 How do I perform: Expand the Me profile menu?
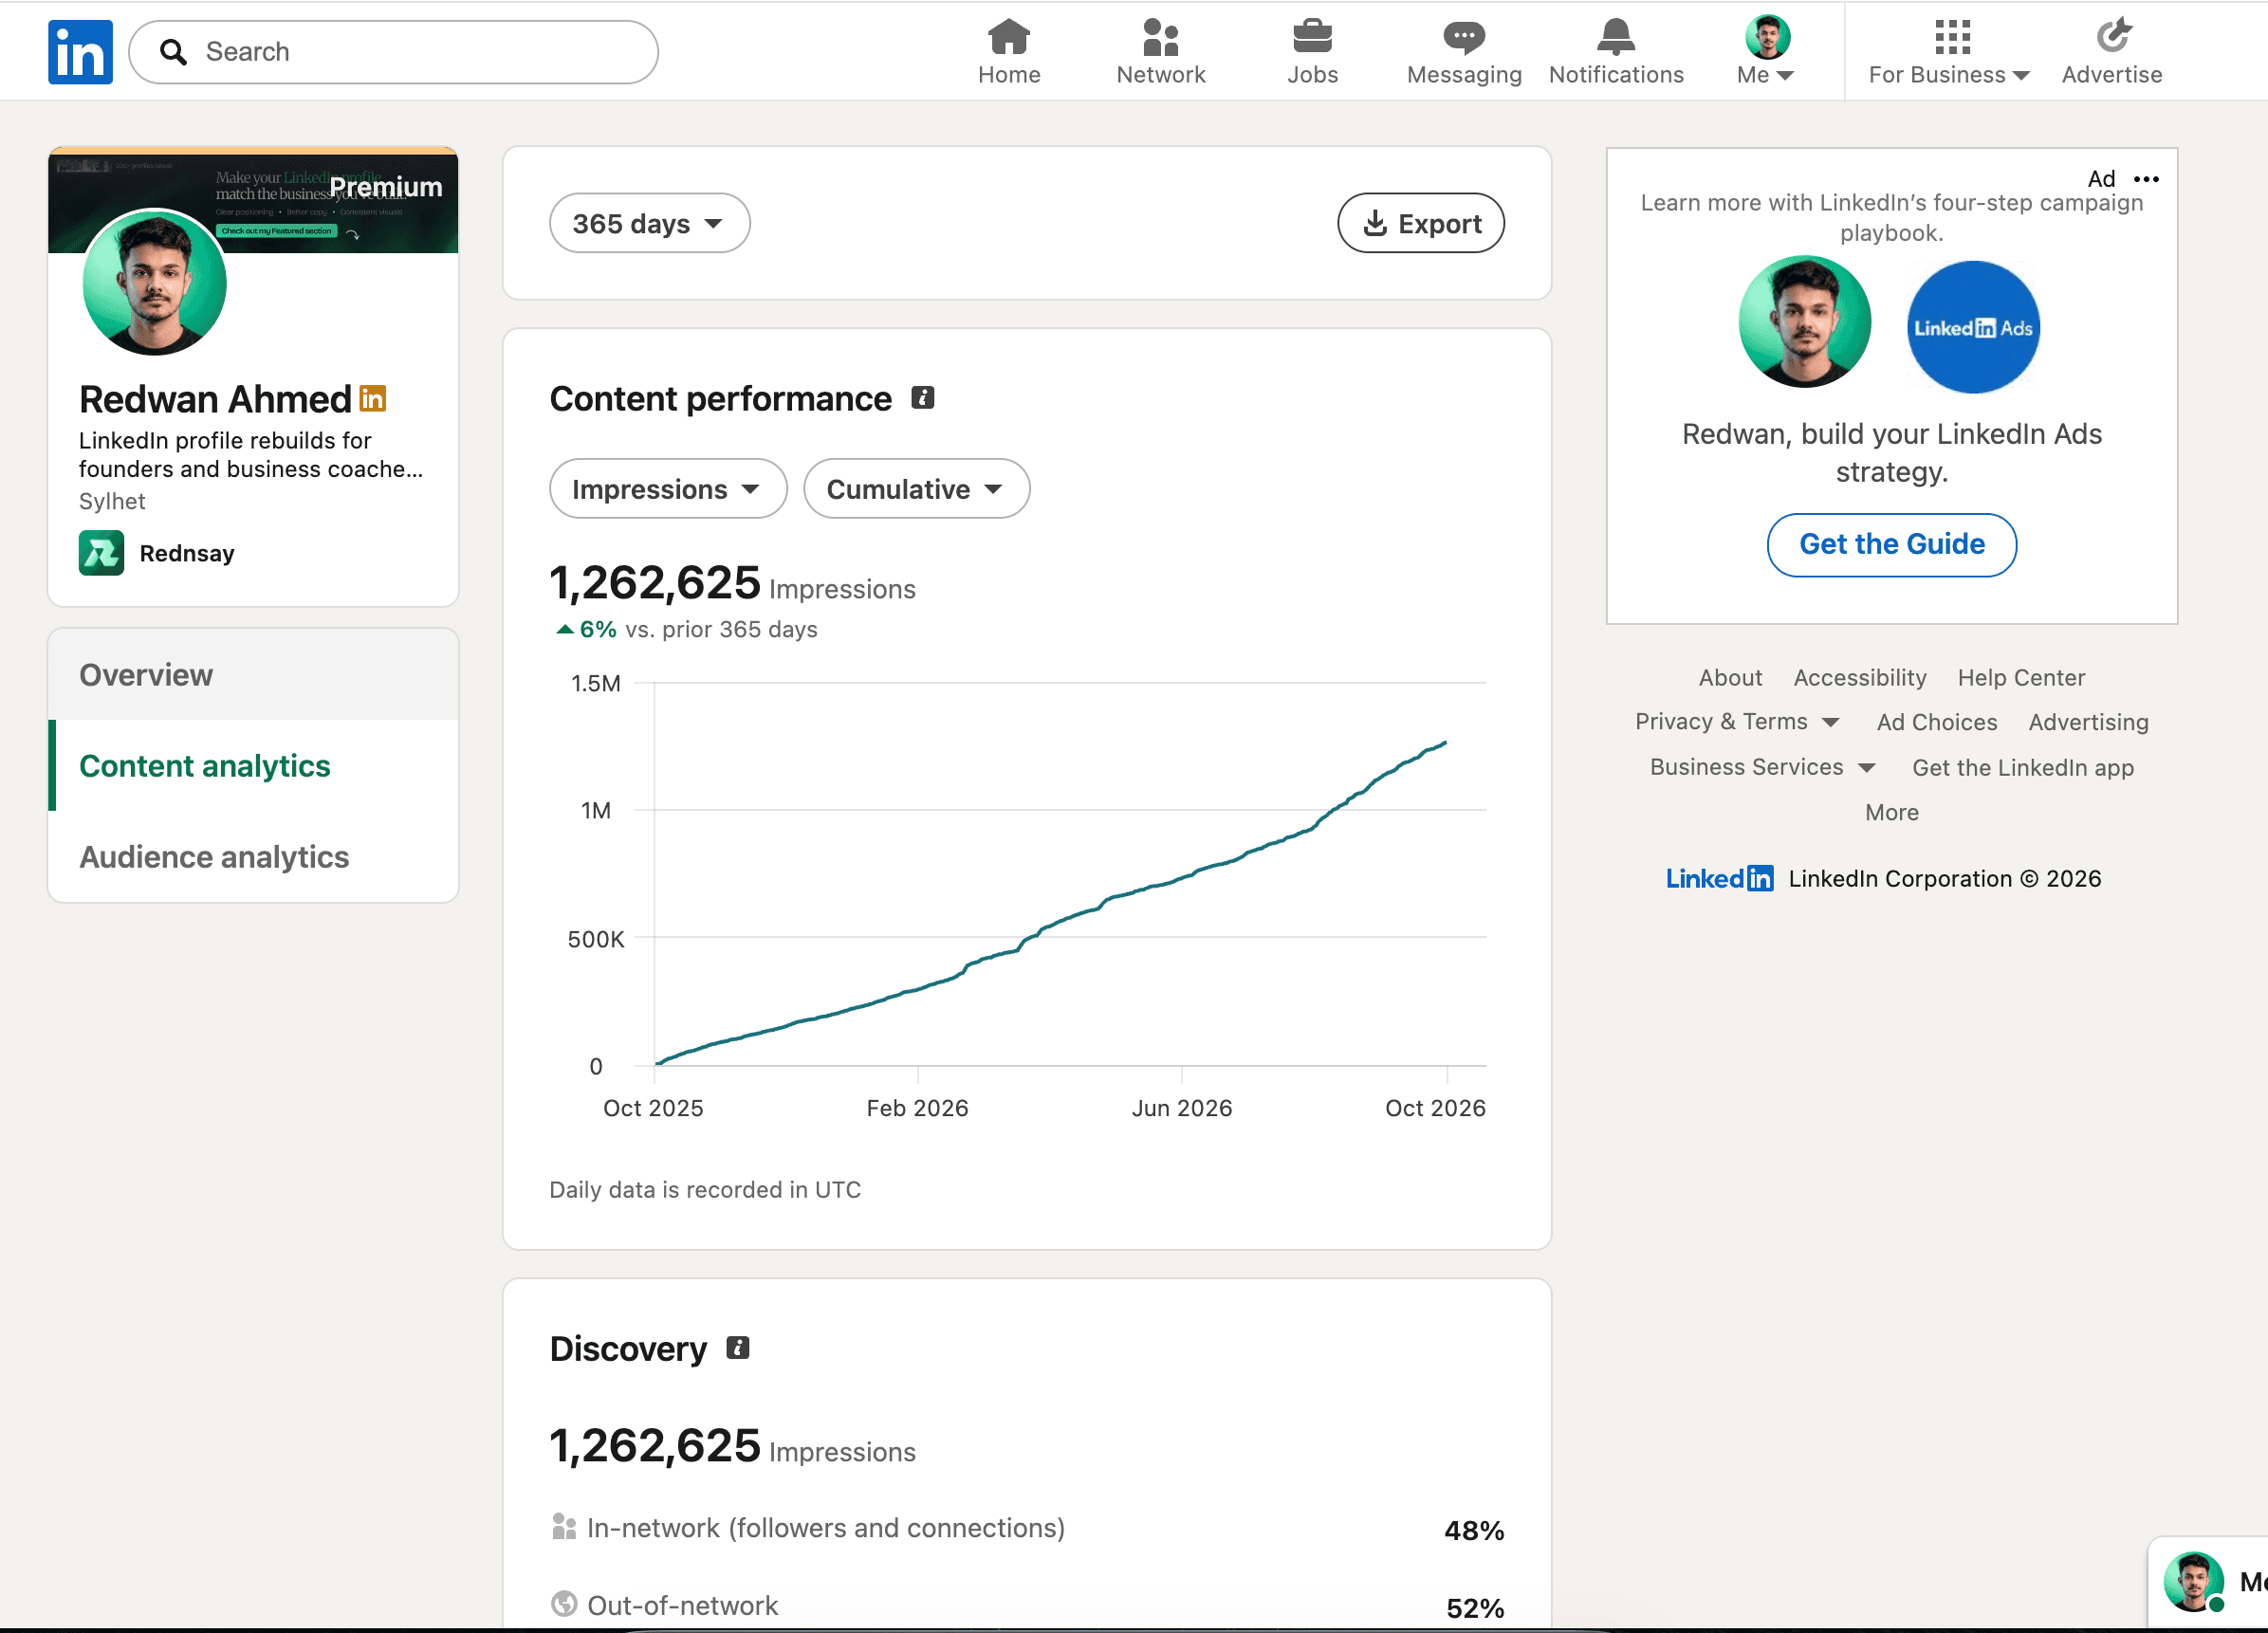click(1766, 50)
